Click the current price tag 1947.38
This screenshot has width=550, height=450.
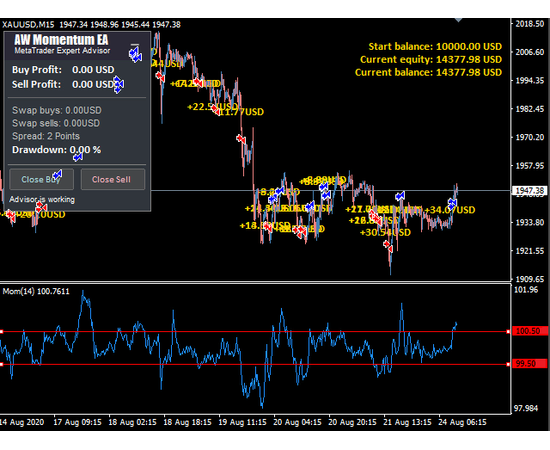530,190
